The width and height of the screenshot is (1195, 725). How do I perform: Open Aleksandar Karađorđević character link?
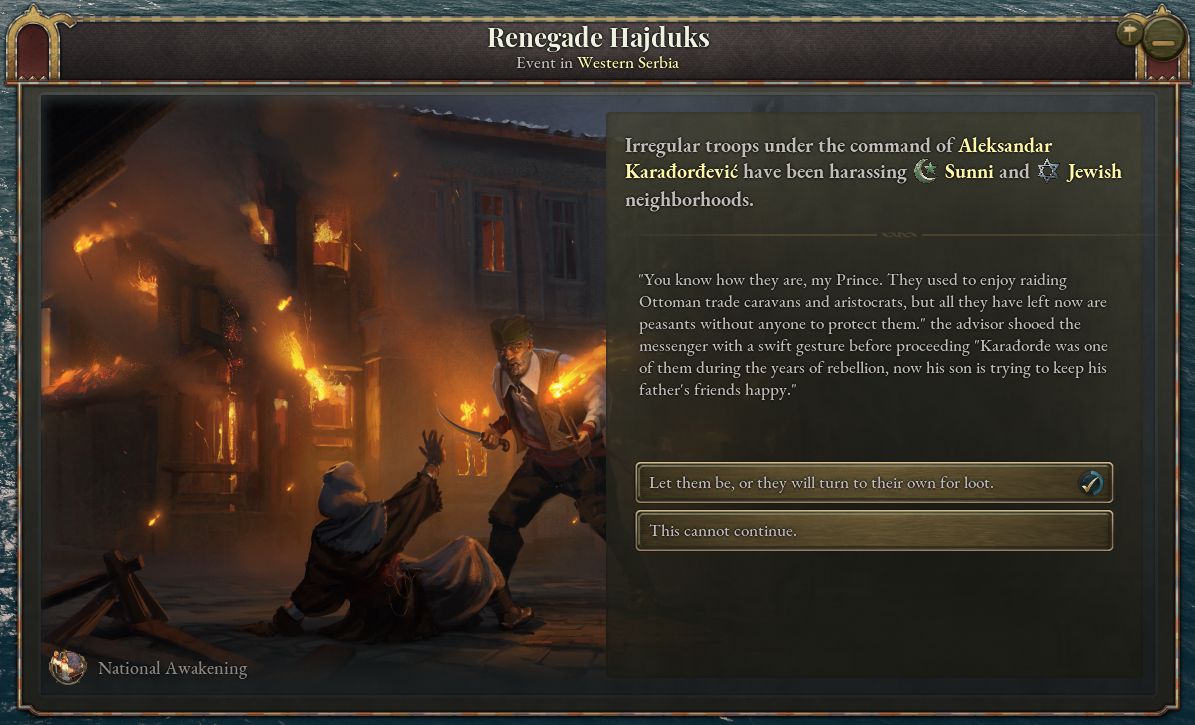click(x=838, y=158)
